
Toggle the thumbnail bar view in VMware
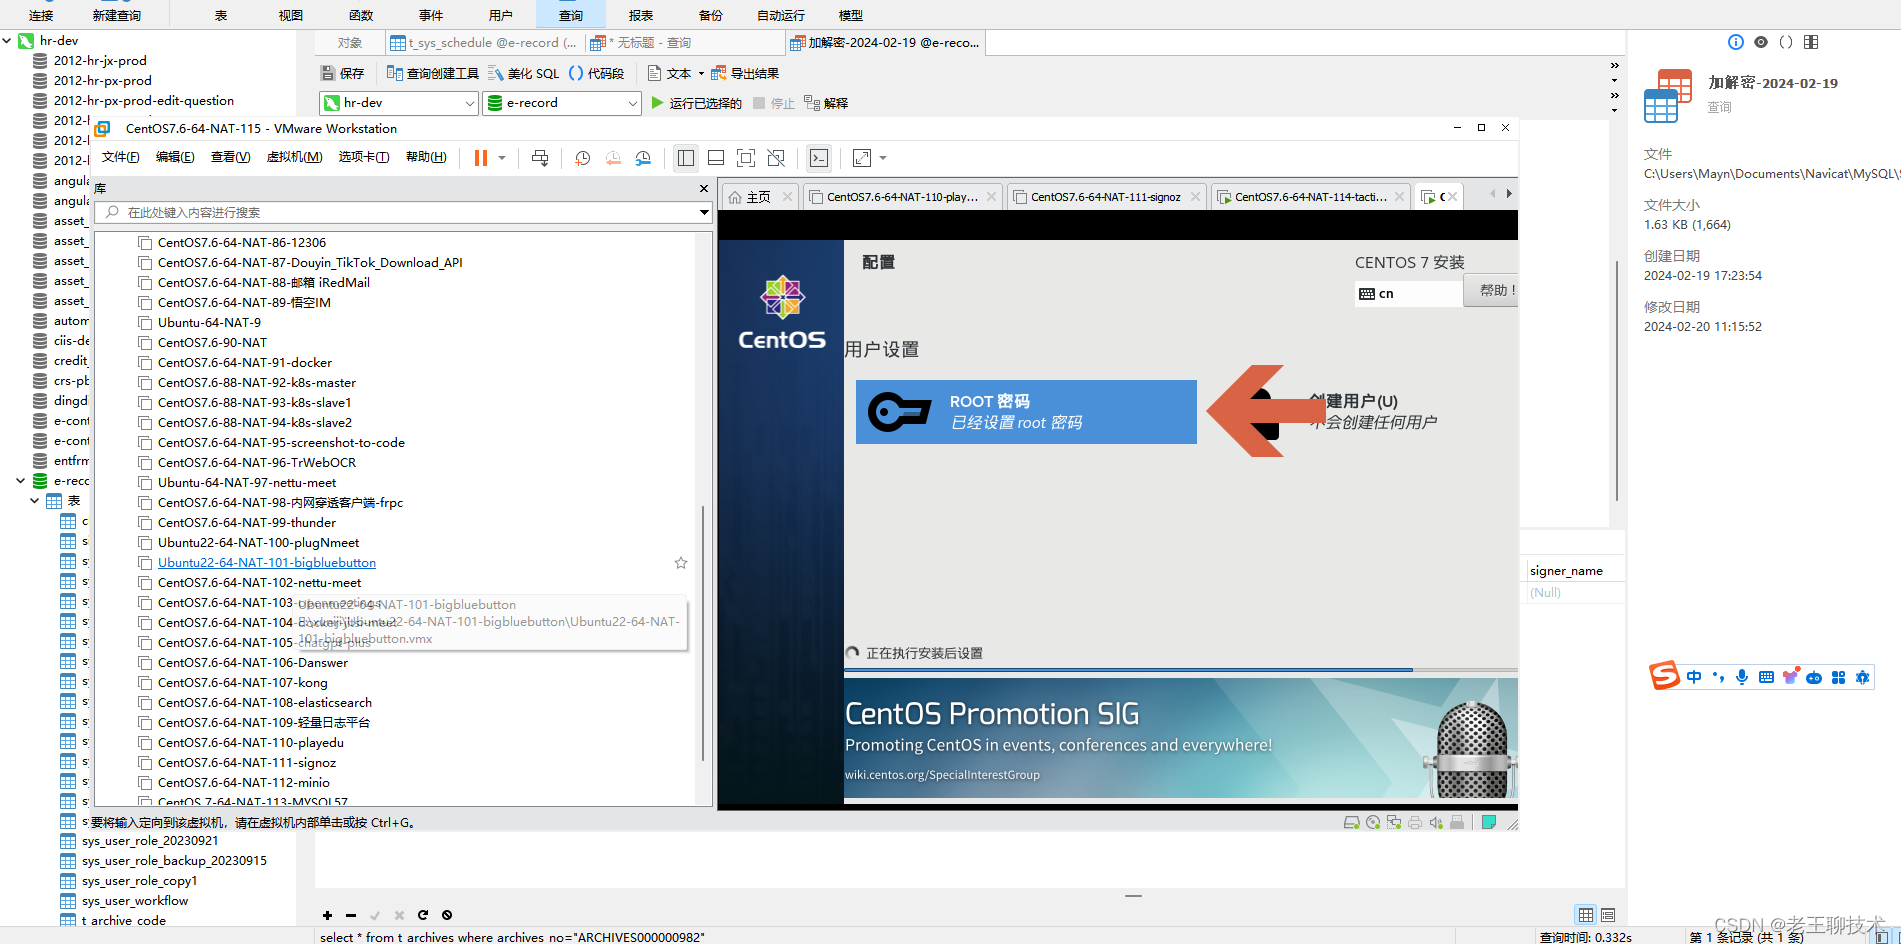716,158
